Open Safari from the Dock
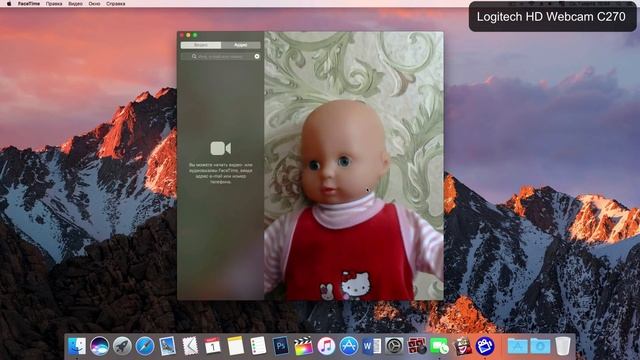This screenshot has width=640, height=360. coord(144,346)
